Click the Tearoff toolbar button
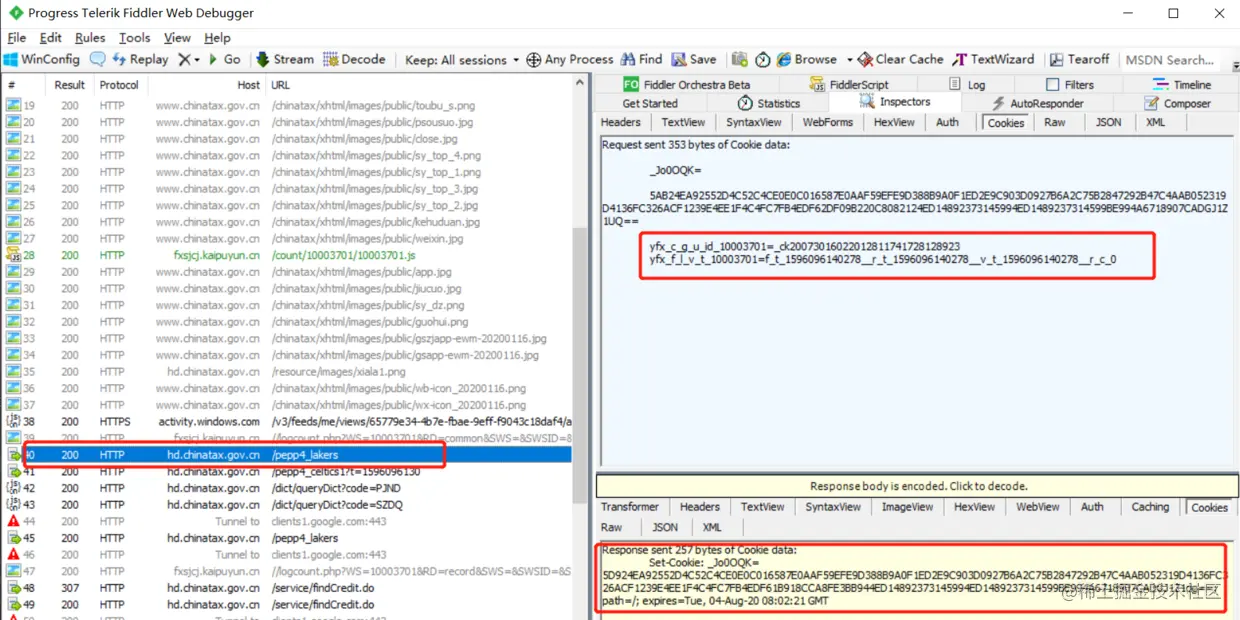 click(1079, 60)
